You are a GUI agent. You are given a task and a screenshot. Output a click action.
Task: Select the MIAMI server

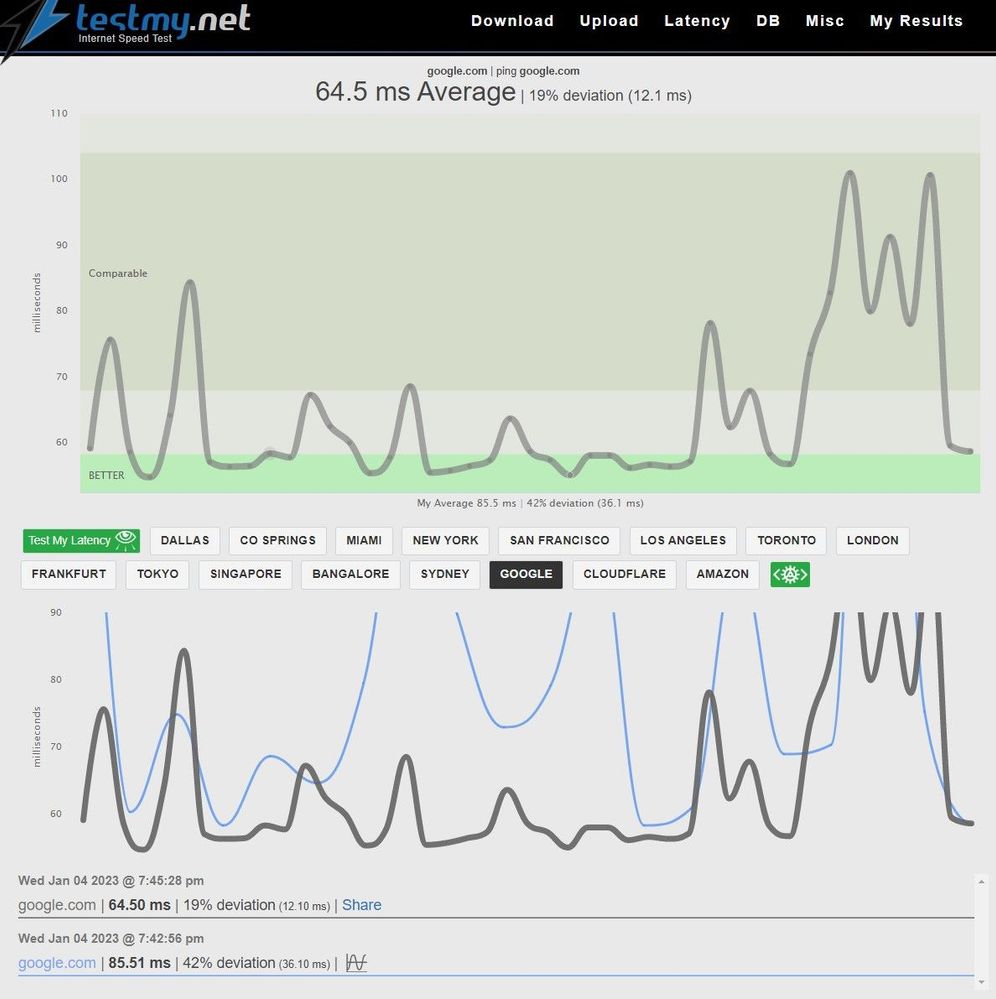point(364,540)
